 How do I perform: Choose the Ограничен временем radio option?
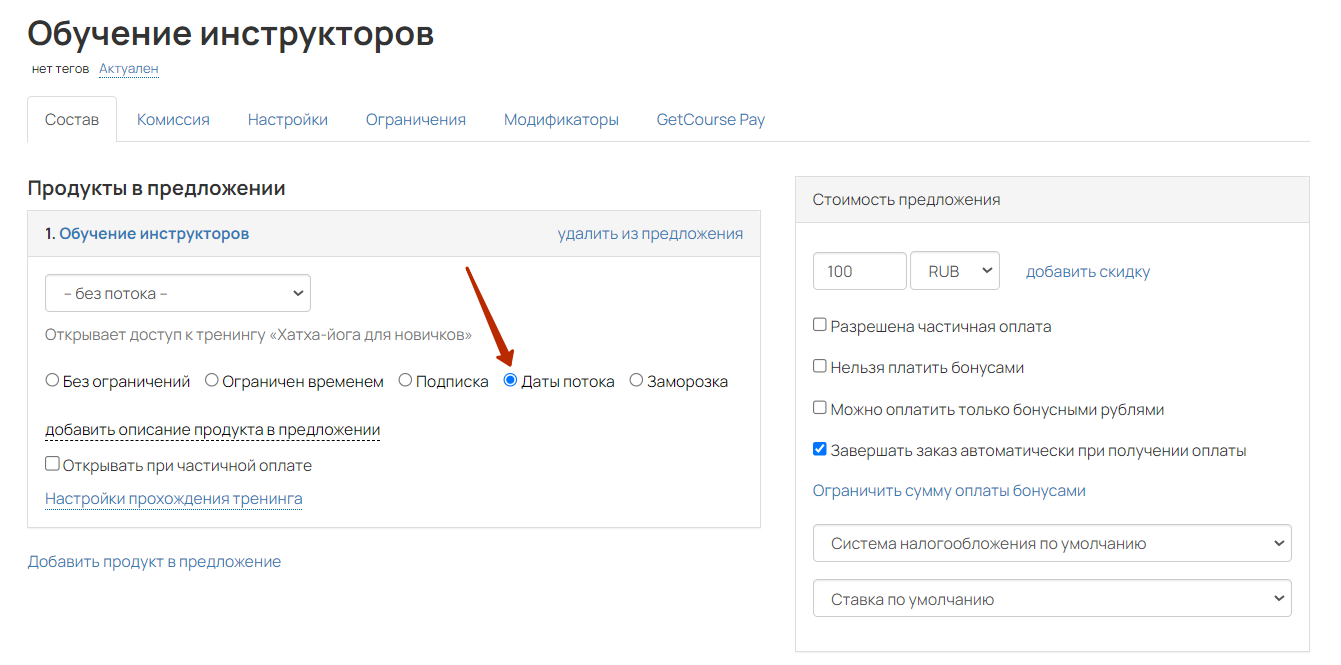tap(212, 381)
